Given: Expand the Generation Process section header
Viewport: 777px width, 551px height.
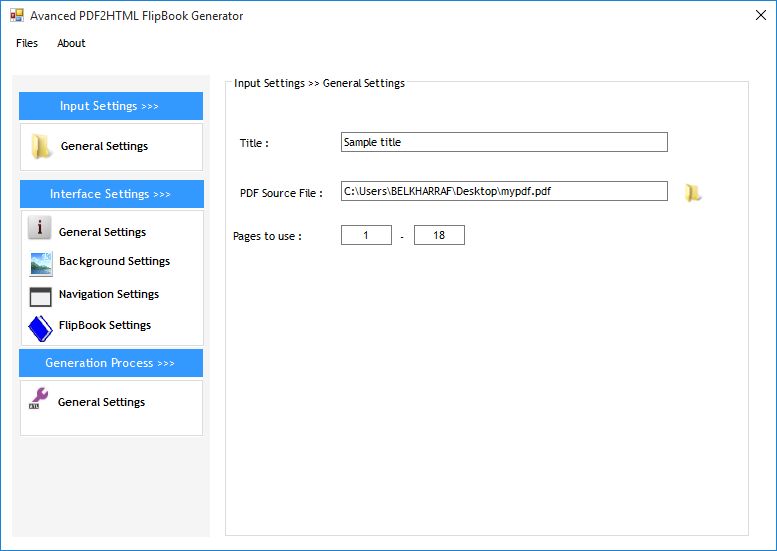Looking at the screenshot, I should coord(111,363).
